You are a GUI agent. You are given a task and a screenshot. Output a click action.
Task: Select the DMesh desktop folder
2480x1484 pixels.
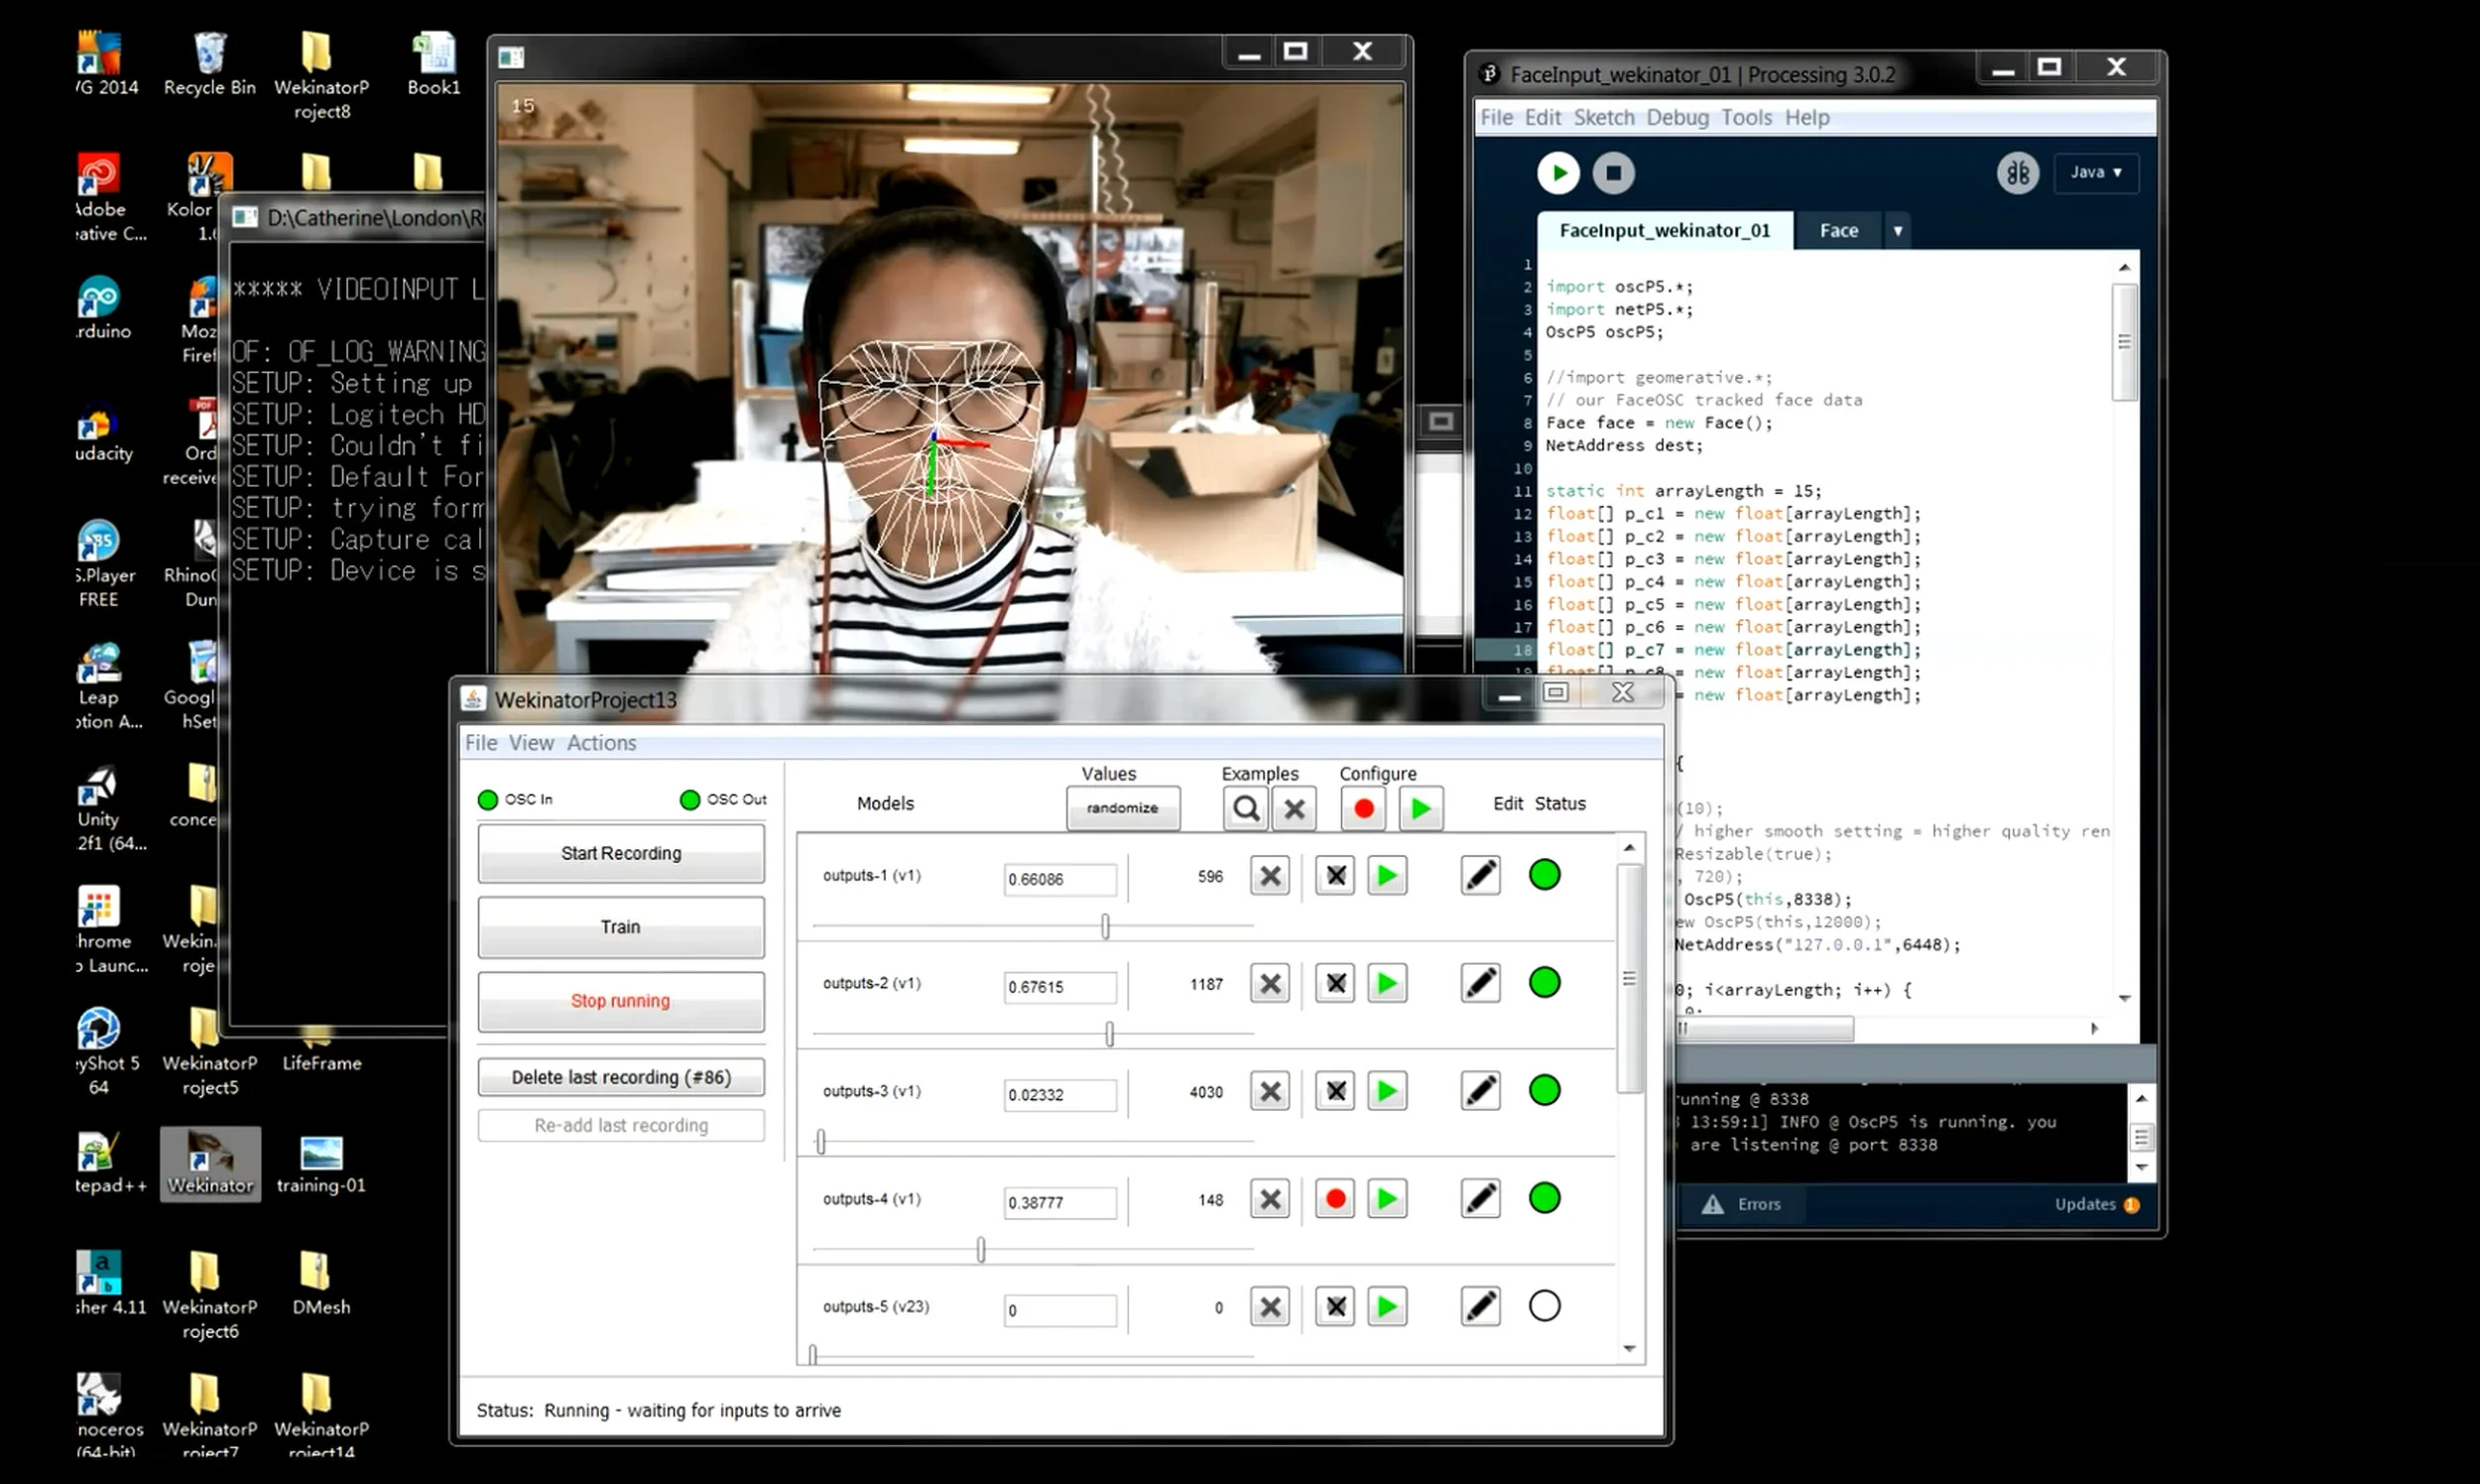[x=321, y=1284]
